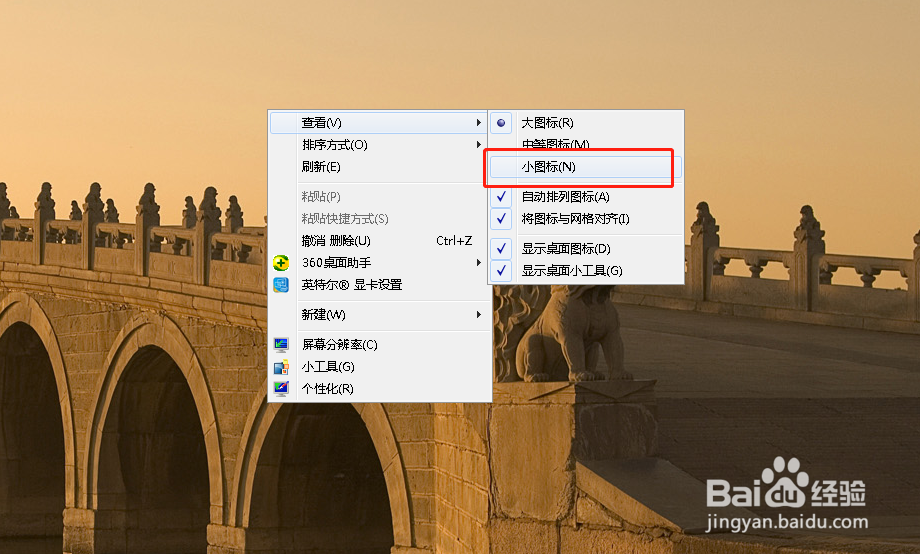Toggle 自动排列图标(A) checkmark
This screenshot has height=554, width=920.
tap(586, 197)
